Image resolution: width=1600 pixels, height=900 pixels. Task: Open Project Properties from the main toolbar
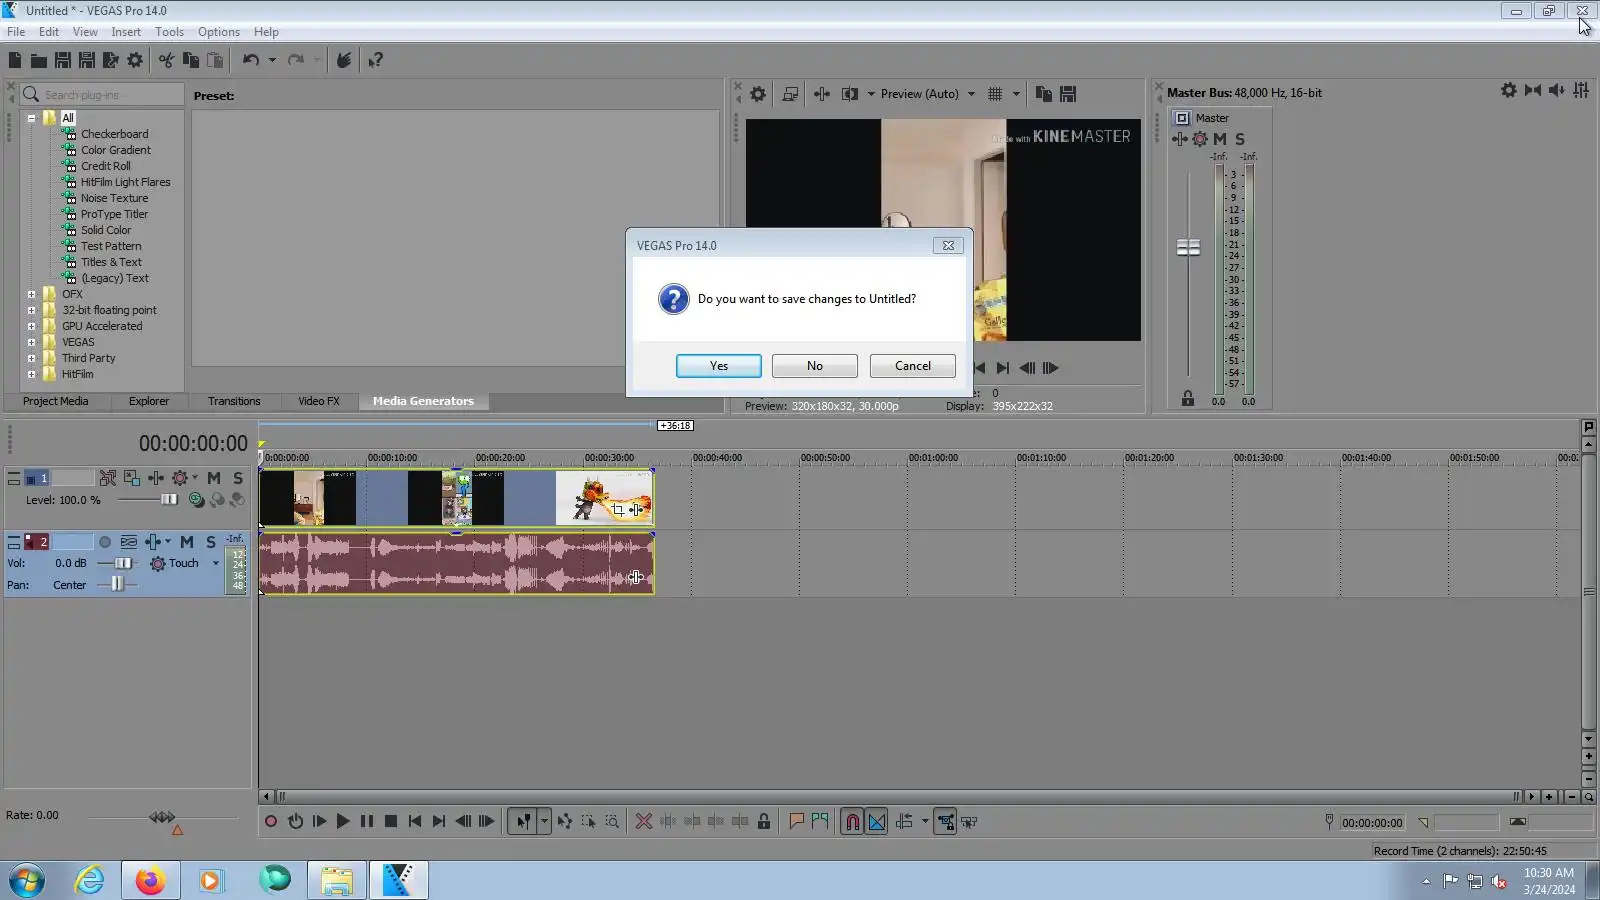(x=135, y=60)
